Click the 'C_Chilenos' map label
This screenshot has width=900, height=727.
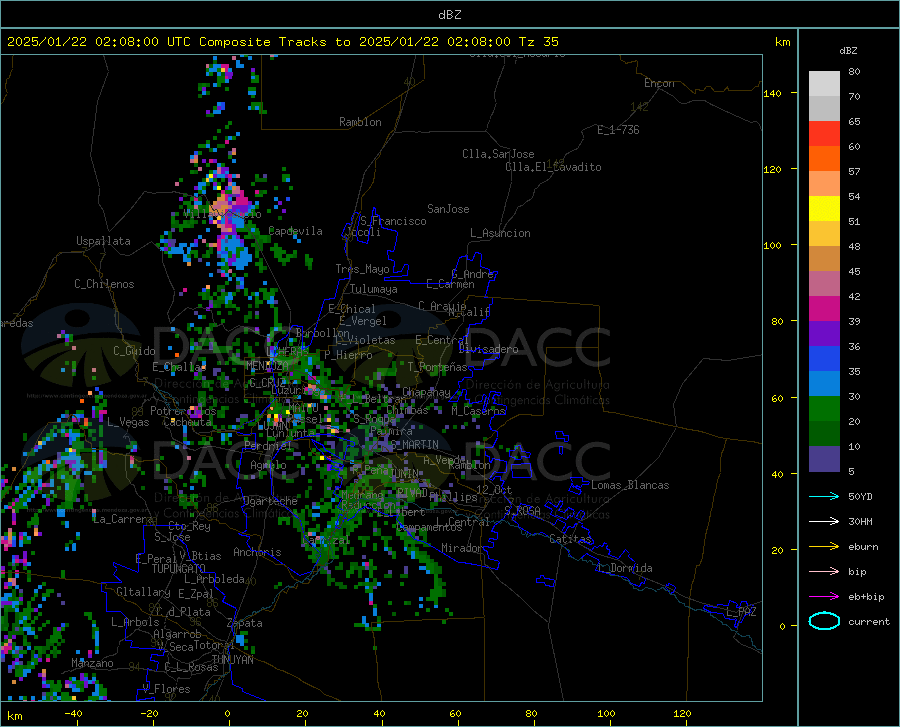coord(104,284)
